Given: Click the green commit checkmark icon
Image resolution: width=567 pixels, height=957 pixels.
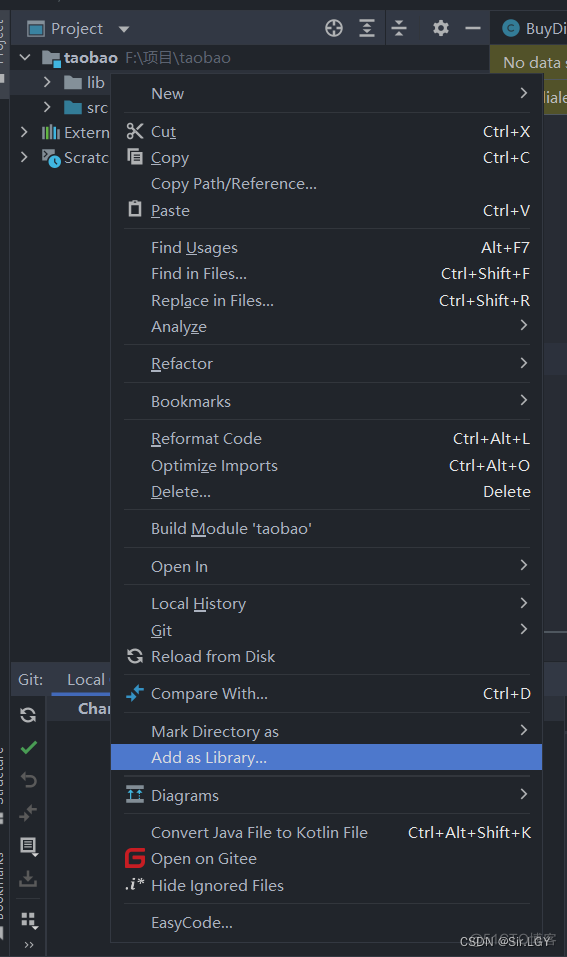Looking at the screenshot, I should (x=29, y=747).
